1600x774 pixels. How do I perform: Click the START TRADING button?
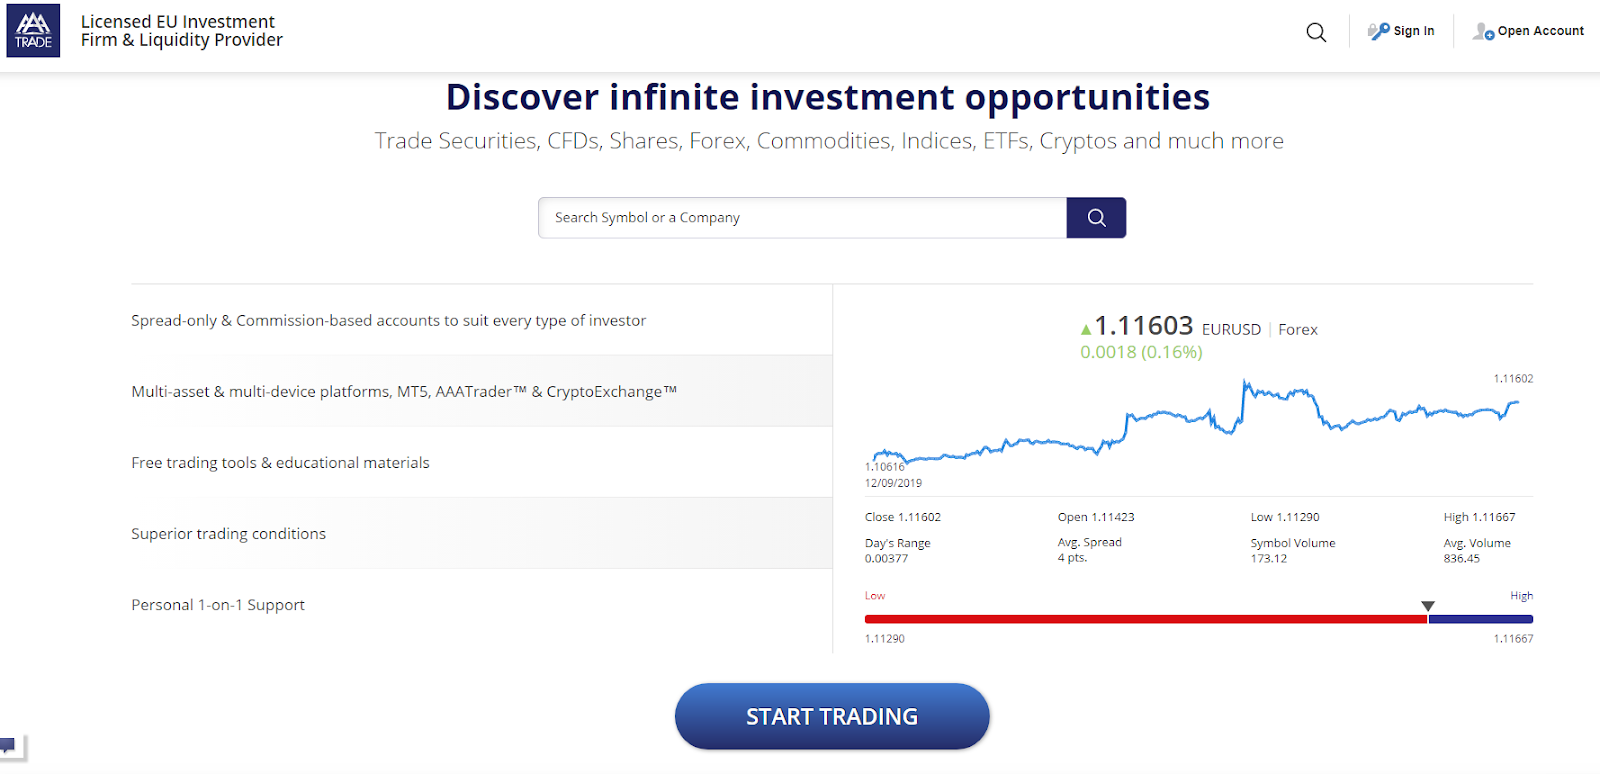pos(832,716)
